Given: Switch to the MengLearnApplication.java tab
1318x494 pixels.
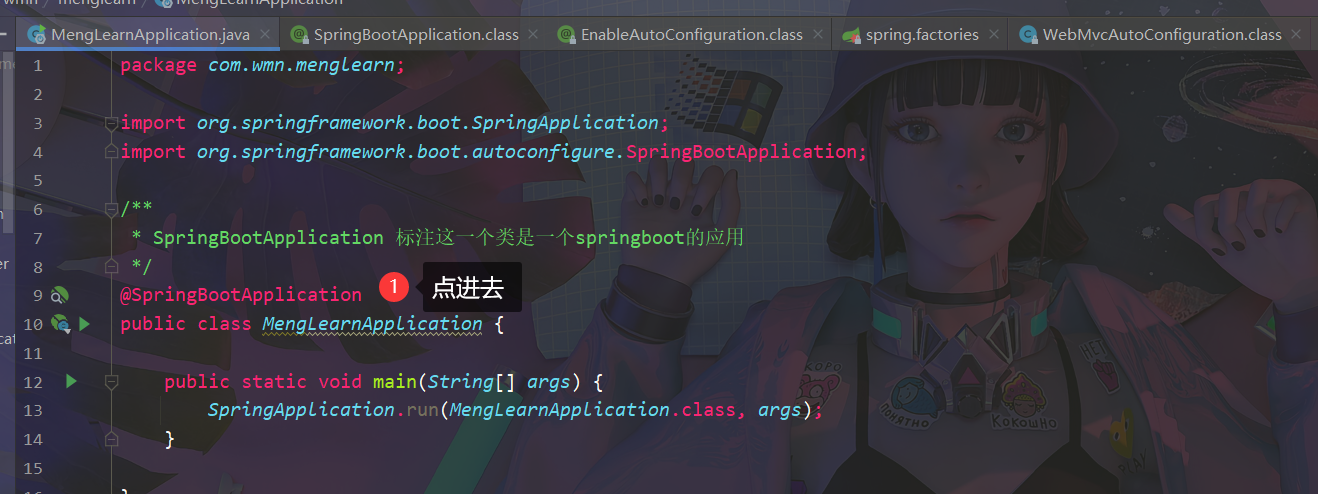Looking at the screenshot, I should point(150,35).
